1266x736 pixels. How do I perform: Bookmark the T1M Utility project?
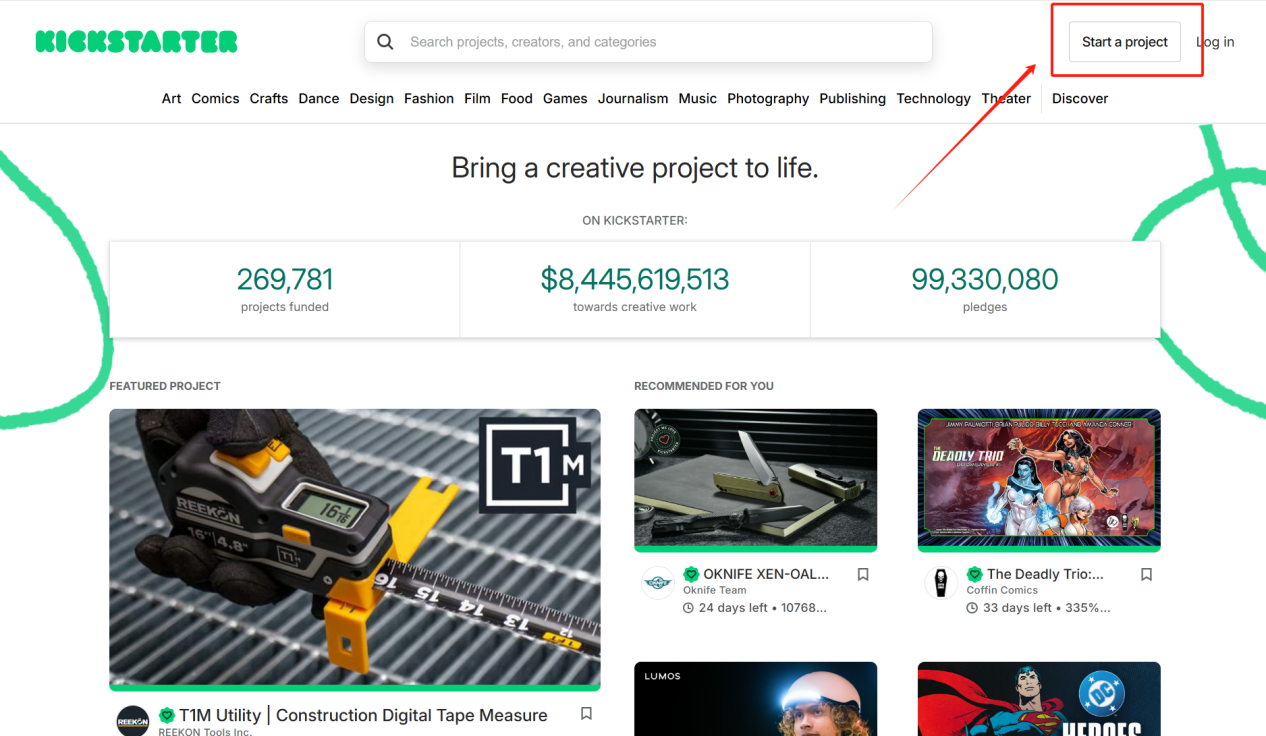point(586,714)
